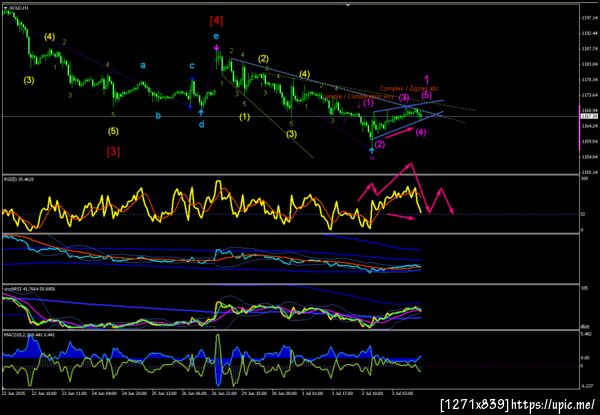Select the magenta (4) wave label
The width and height of the screenshot is (600, 415).
click(421, 132)
